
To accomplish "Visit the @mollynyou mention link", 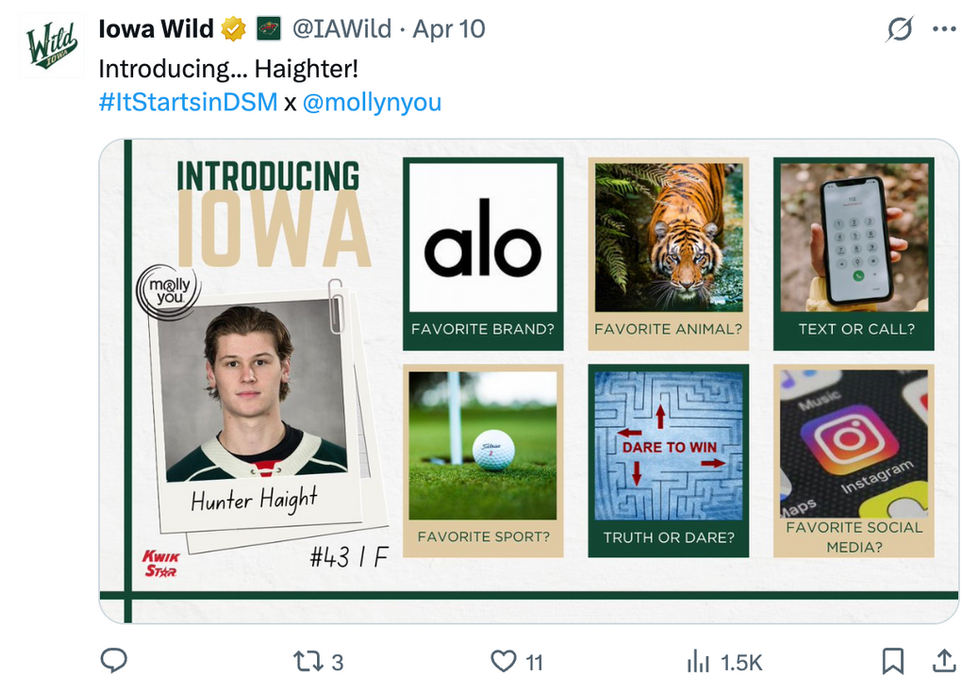I will pos(371,102).
